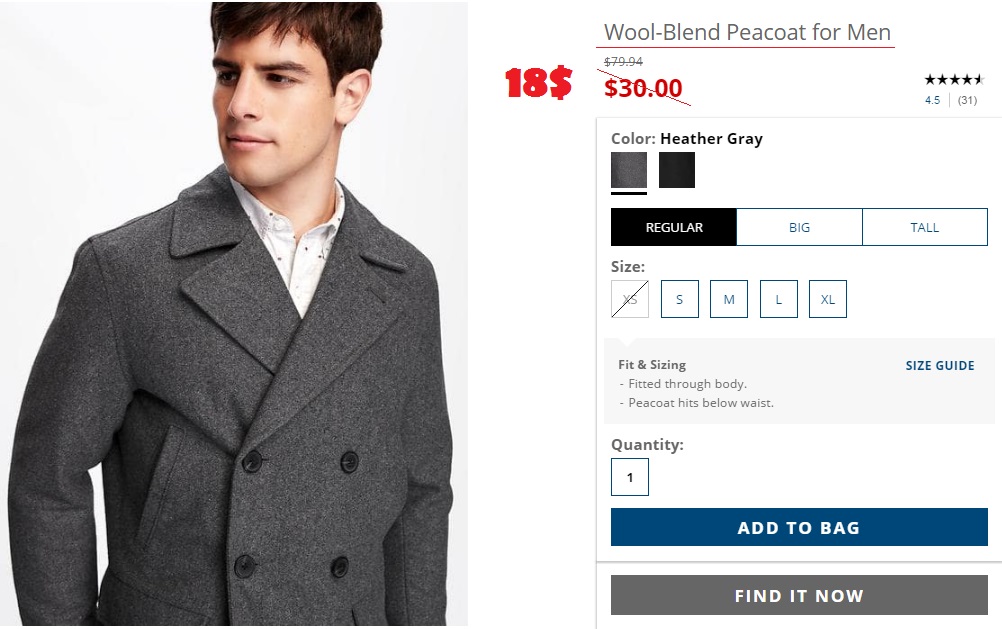Viewport: 1002px width, 629px height.
Task: Switch to the Tall fit tab
Action: click(924, 228)
